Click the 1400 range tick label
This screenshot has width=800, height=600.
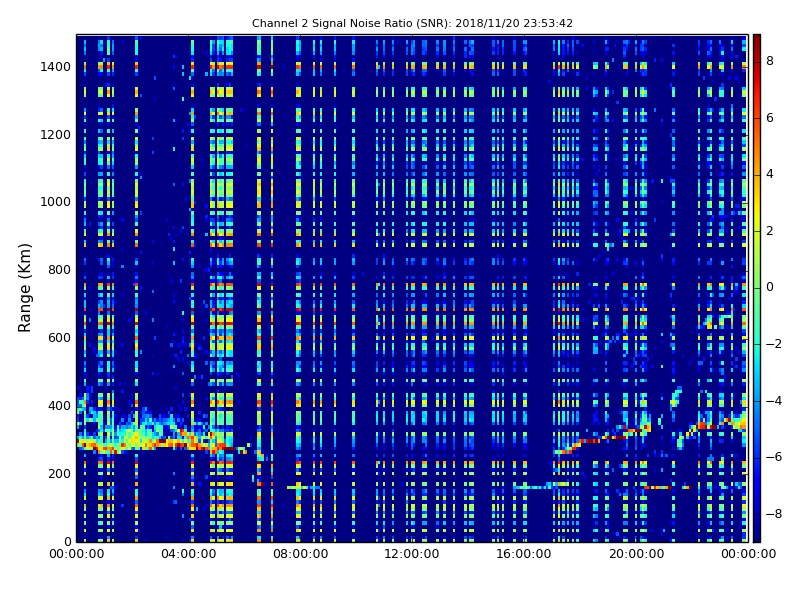pyautogui.click(x=56, y=67)
